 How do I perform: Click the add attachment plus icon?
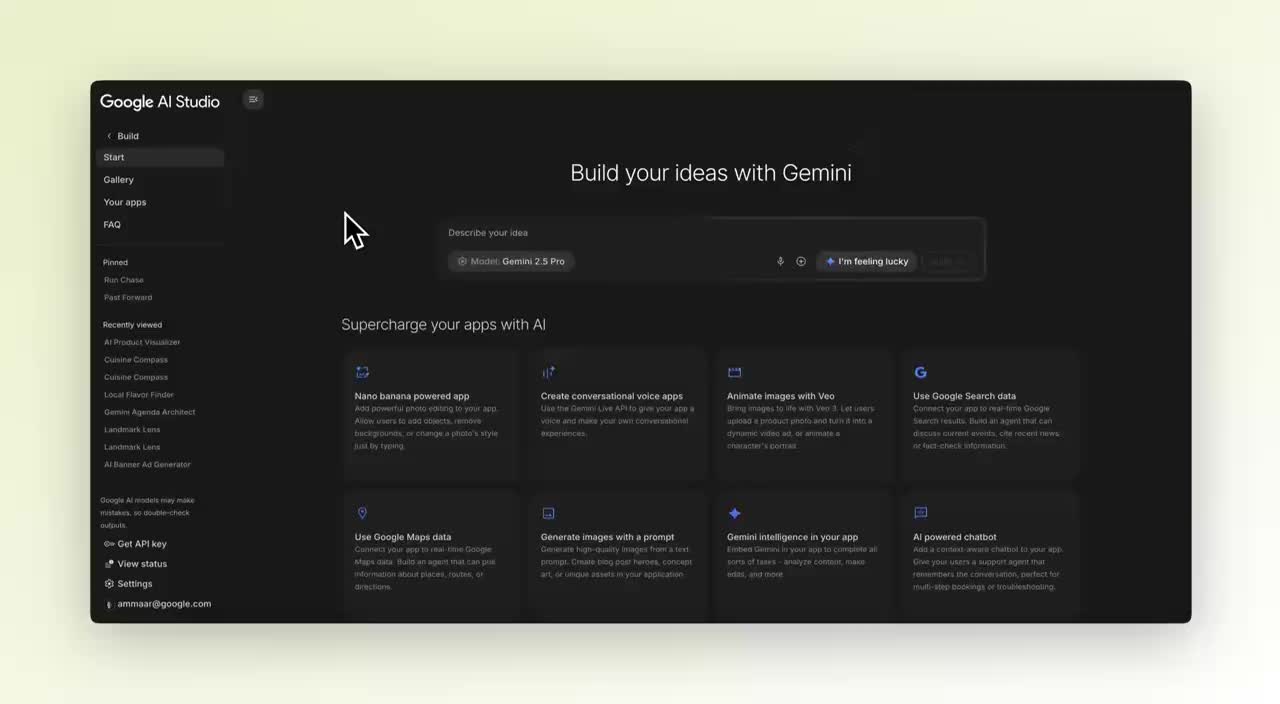801,262
